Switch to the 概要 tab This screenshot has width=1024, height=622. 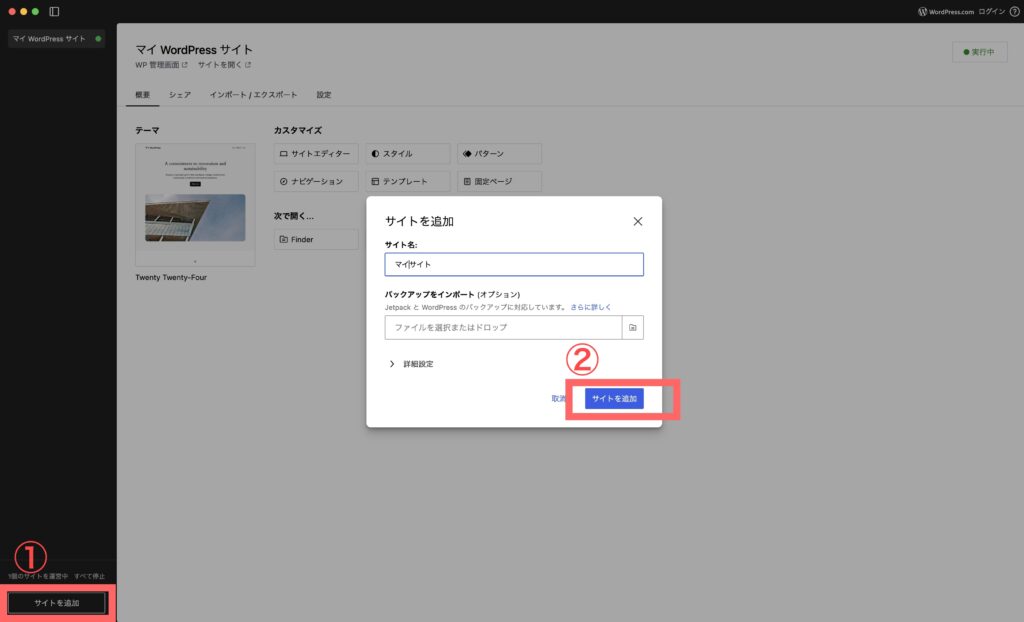coord(142,95)
